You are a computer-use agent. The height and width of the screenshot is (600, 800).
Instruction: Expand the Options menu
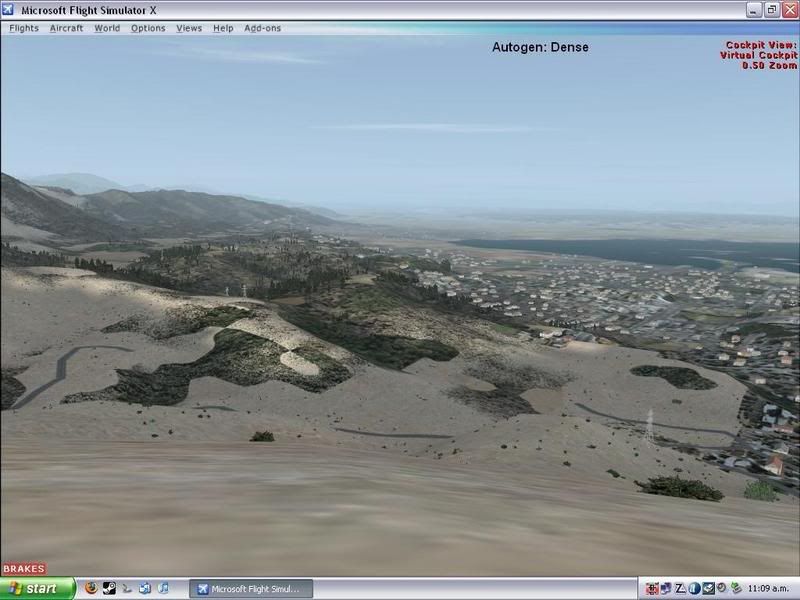click(148, 28)
